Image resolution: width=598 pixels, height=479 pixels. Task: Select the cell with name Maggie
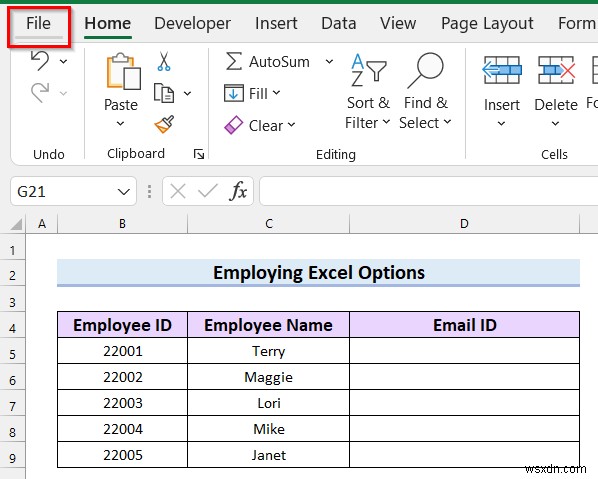point(268,377)
